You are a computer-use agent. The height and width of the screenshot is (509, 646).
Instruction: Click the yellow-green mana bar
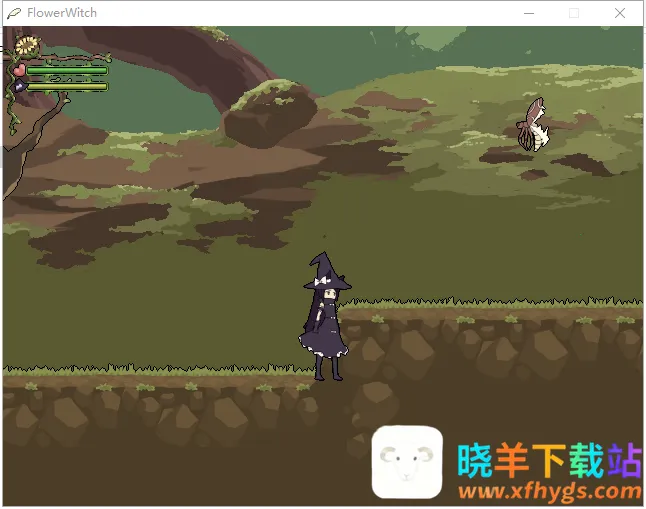click(66, 86)
